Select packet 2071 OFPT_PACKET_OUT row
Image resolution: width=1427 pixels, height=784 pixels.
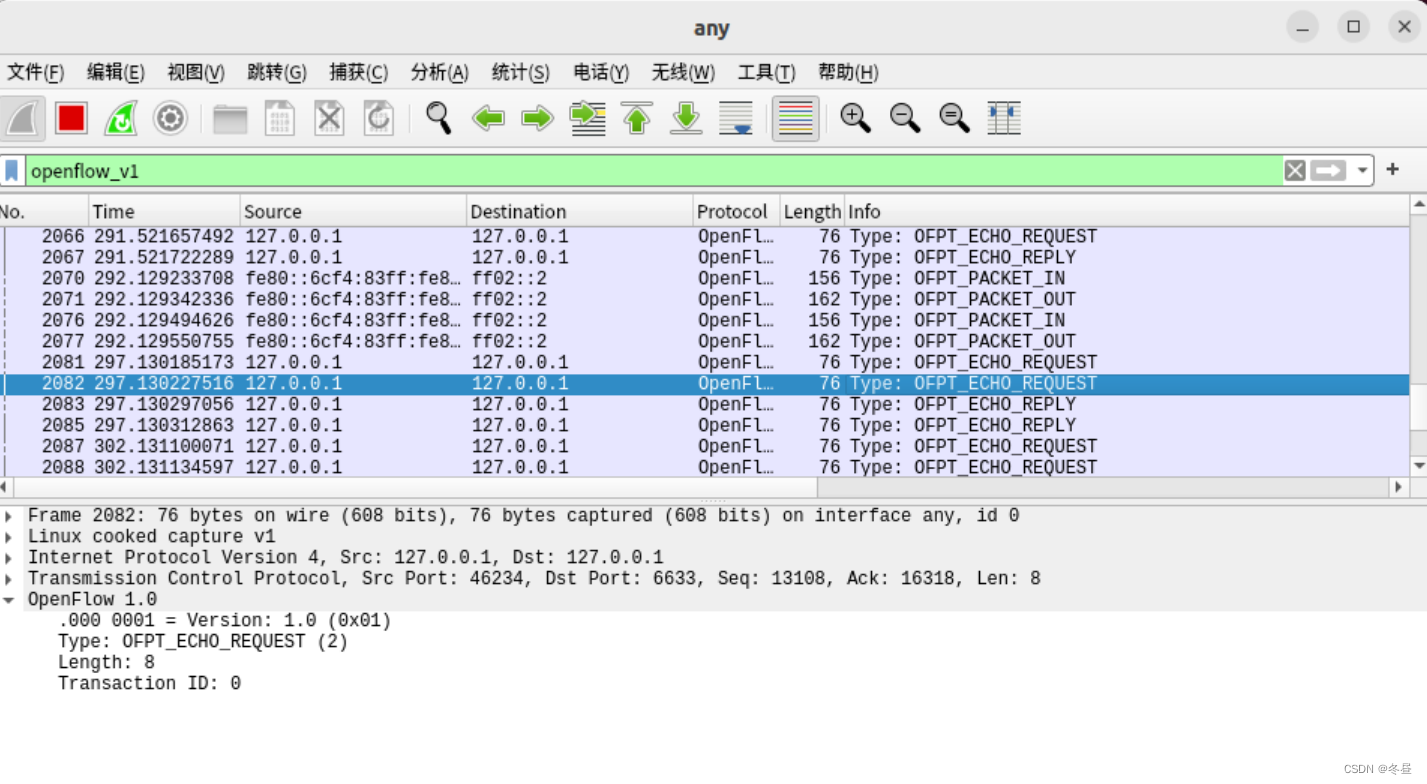click(x=705, y=300)
